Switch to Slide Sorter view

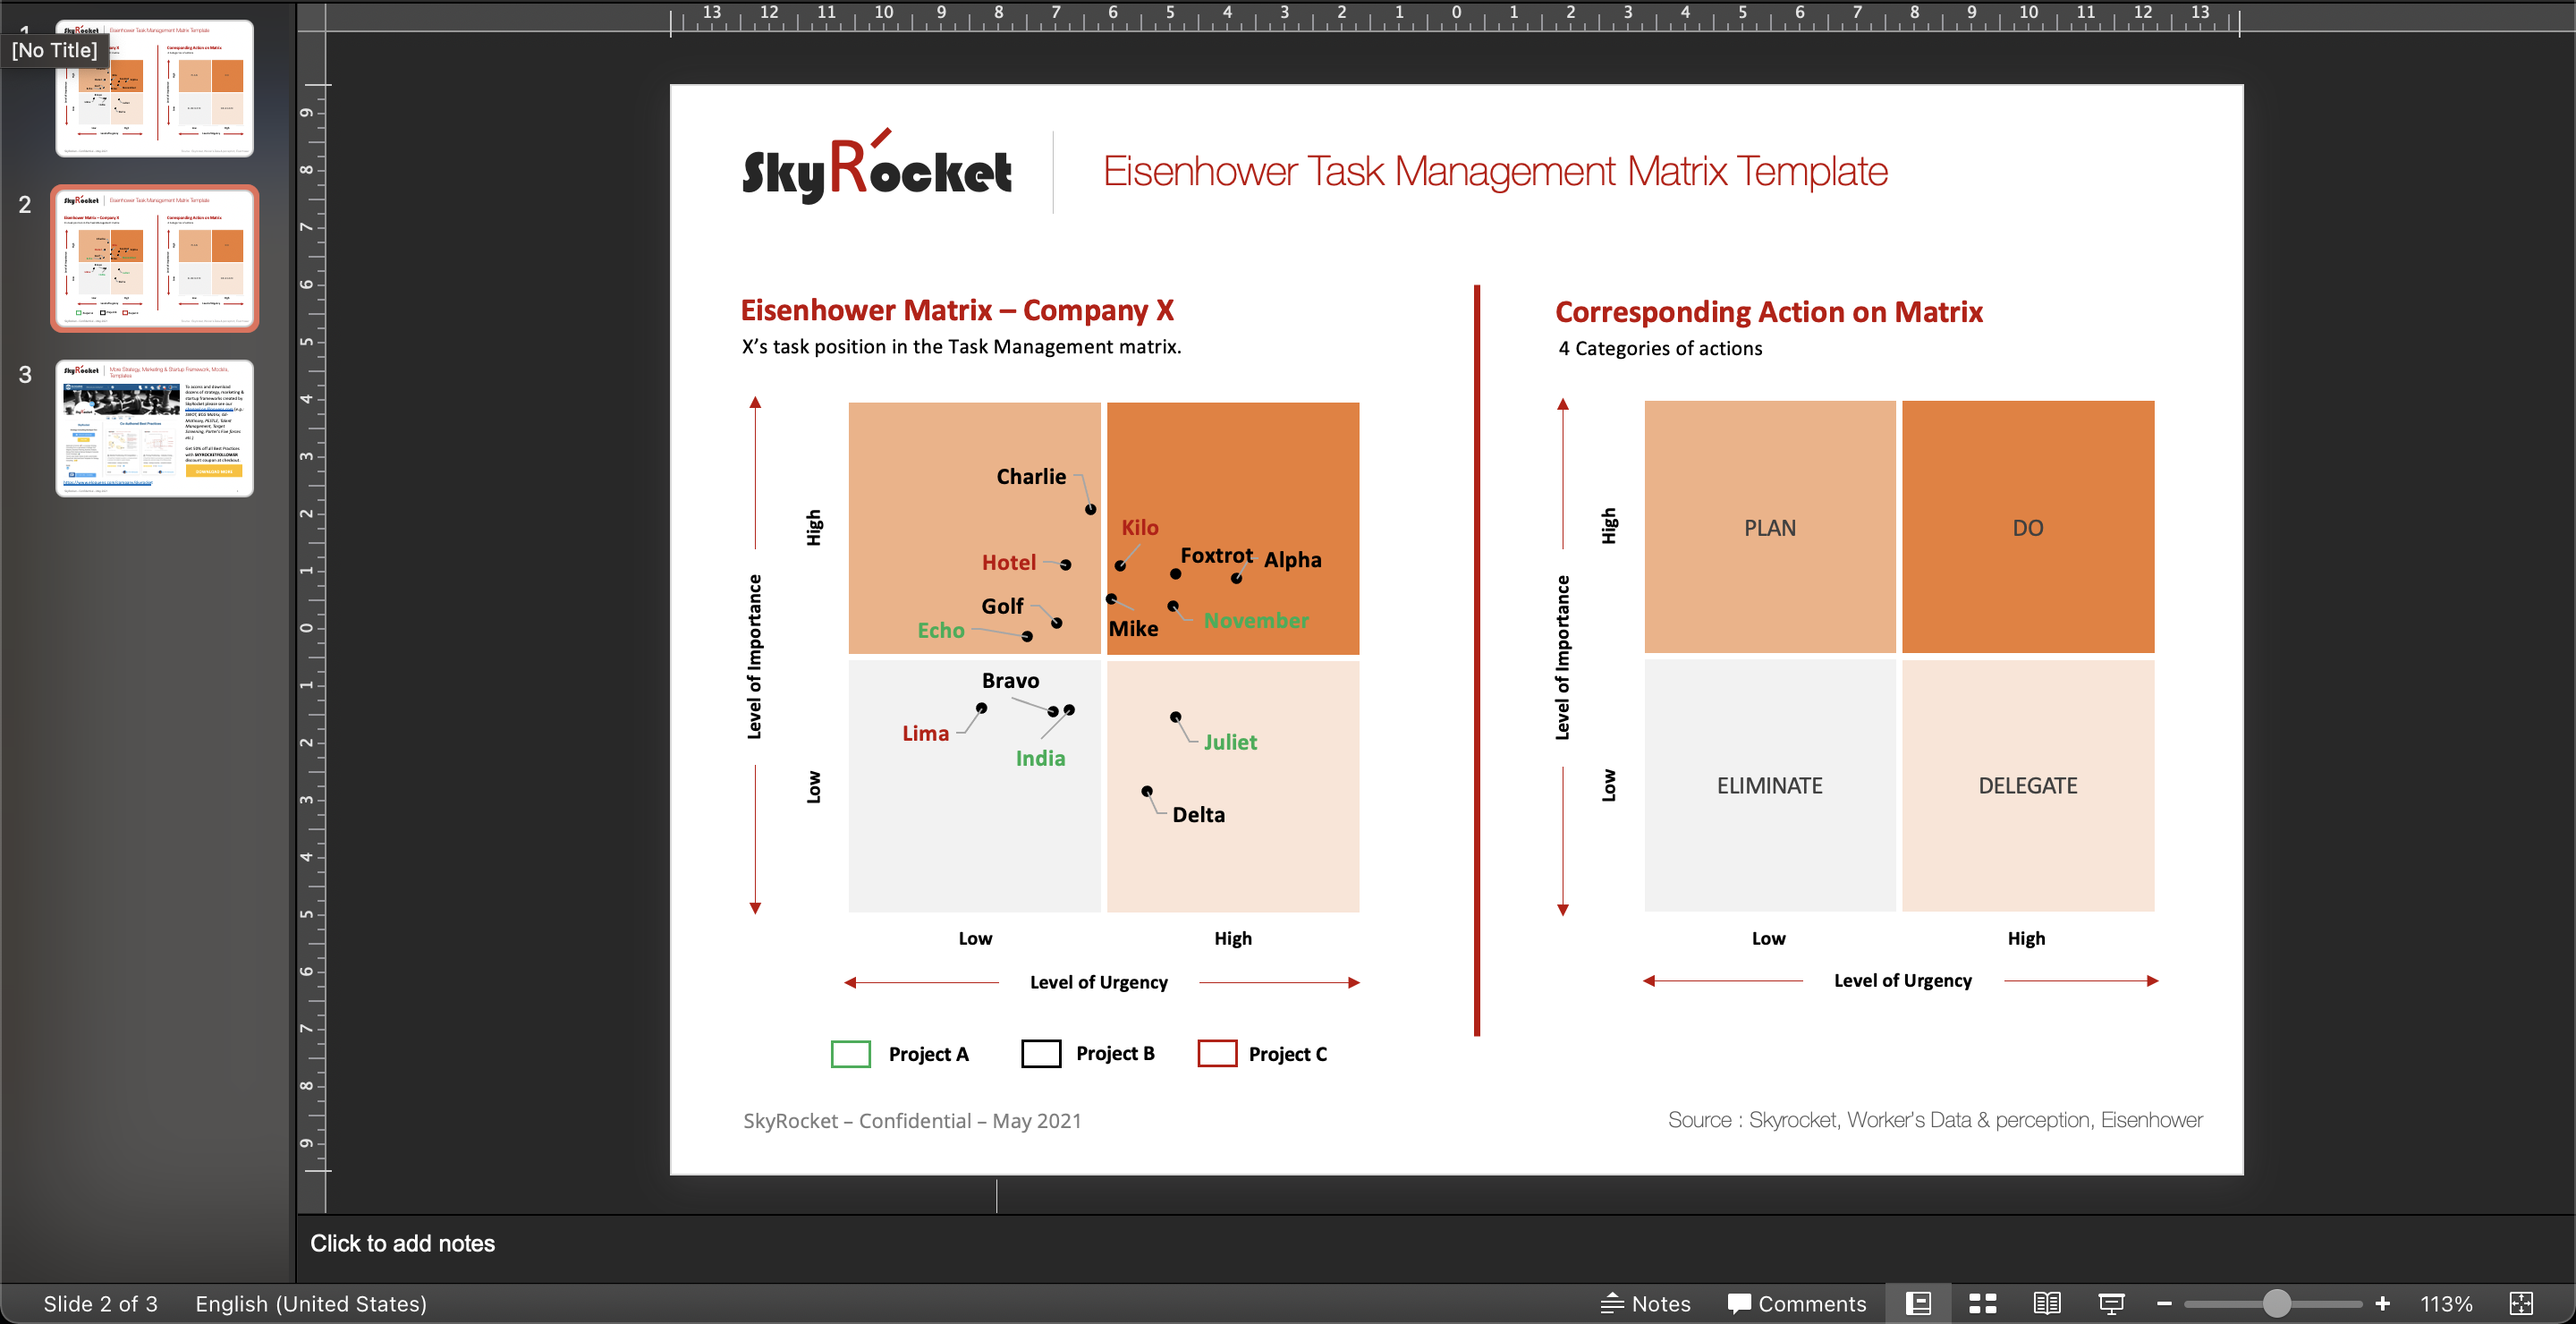coord(1983,1303)
